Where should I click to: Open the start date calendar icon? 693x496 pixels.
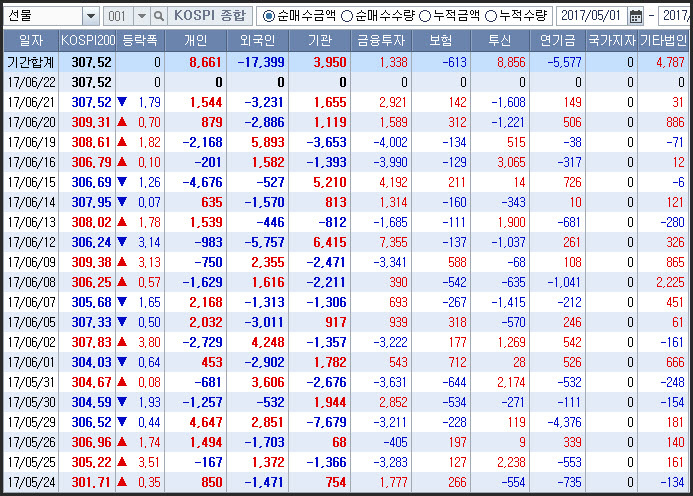tap(636, 16)
